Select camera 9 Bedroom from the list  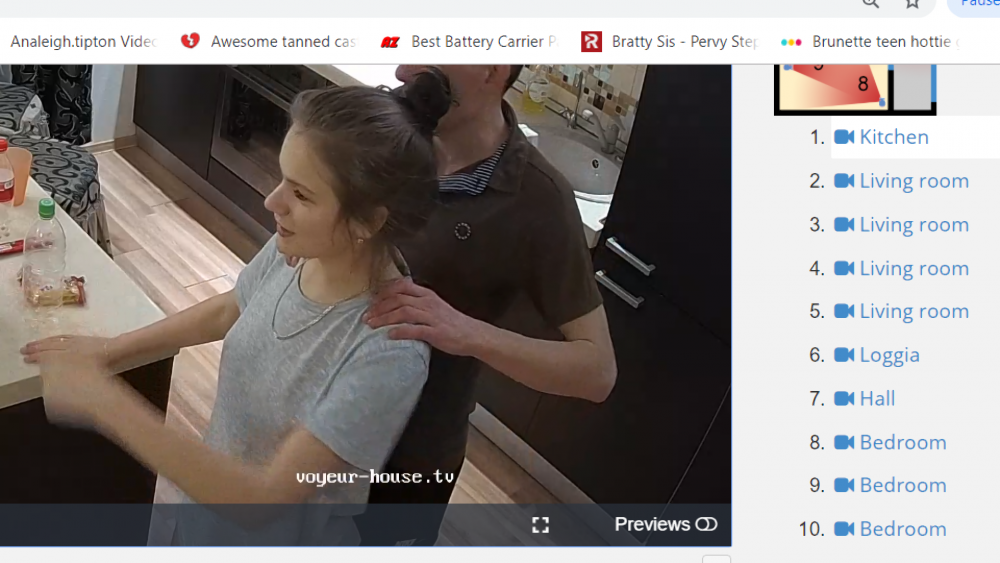902,485
